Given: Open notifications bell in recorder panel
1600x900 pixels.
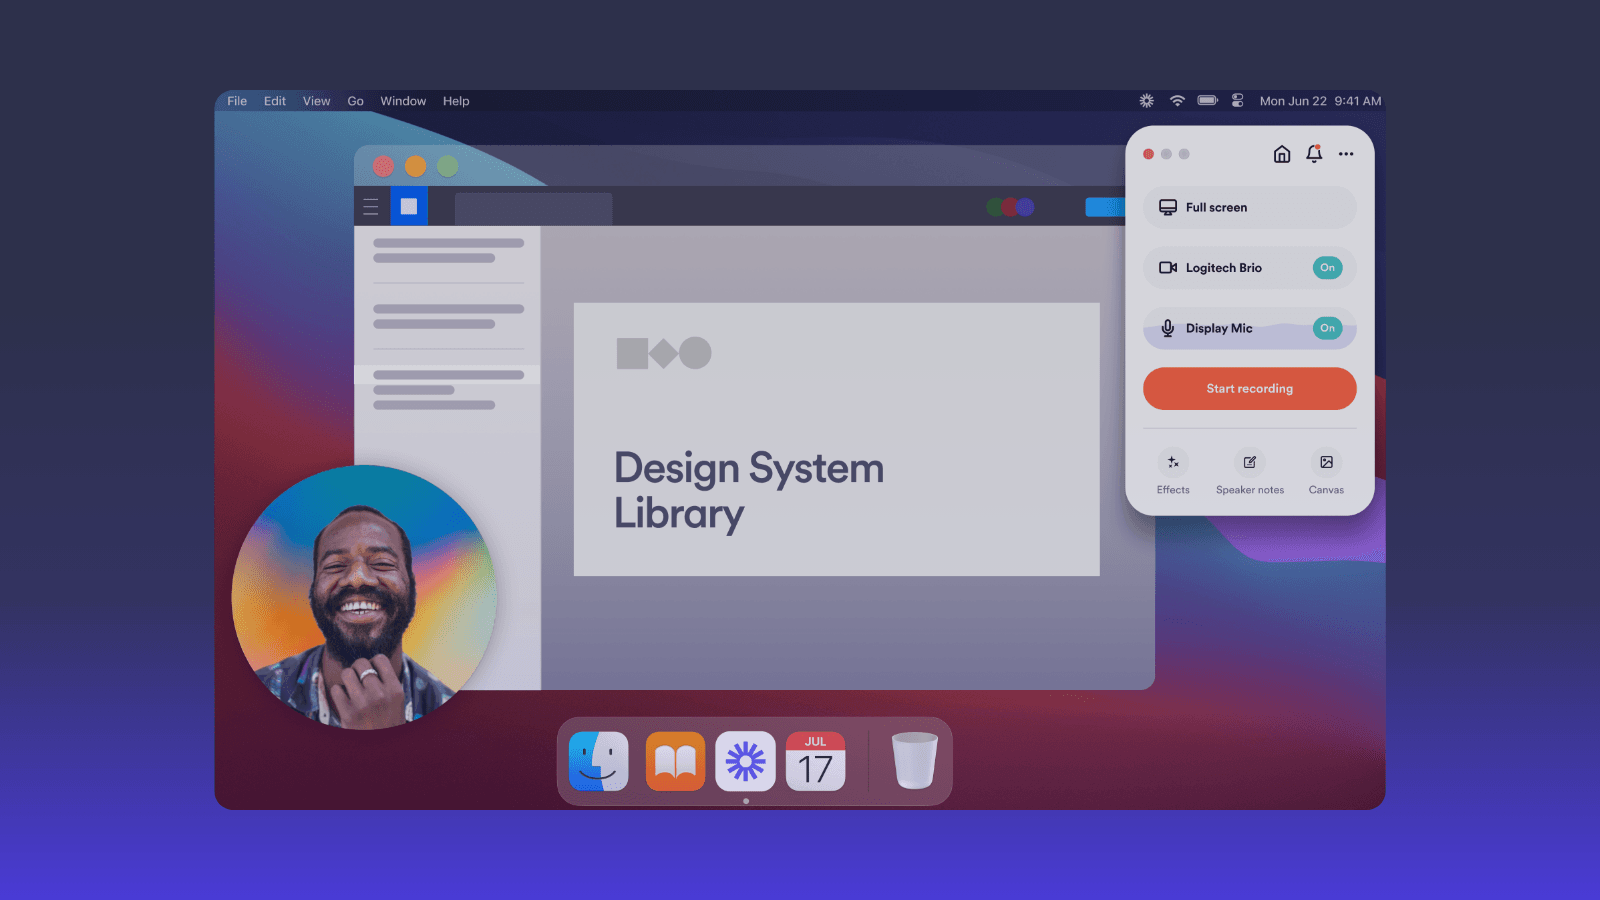Looking at the screenshot, I should tap(1314, 154).
